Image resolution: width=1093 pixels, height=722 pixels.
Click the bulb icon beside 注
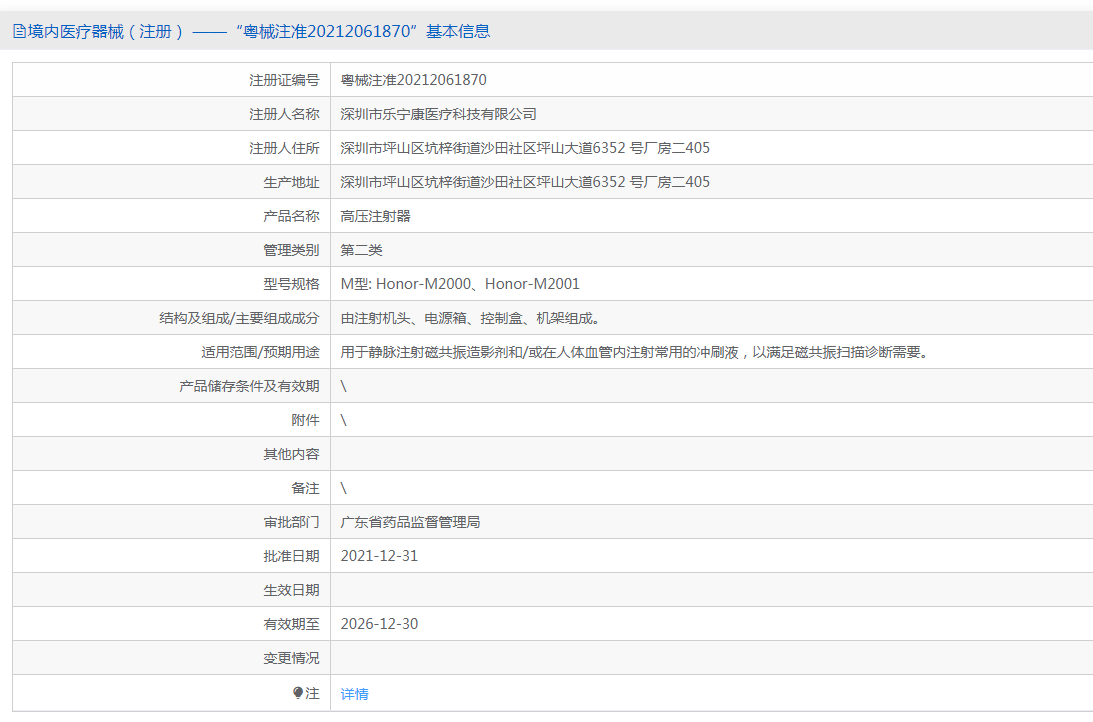[298, 693]
